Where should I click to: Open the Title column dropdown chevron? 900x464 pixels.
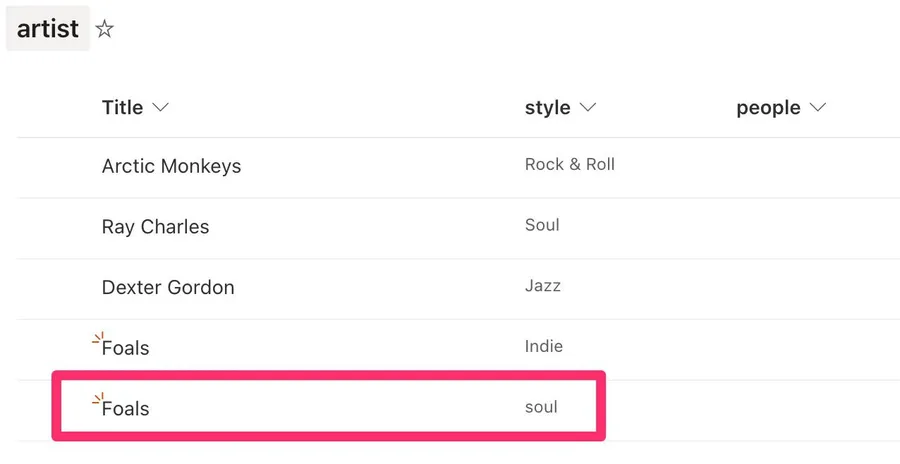(x=160, y=108)
